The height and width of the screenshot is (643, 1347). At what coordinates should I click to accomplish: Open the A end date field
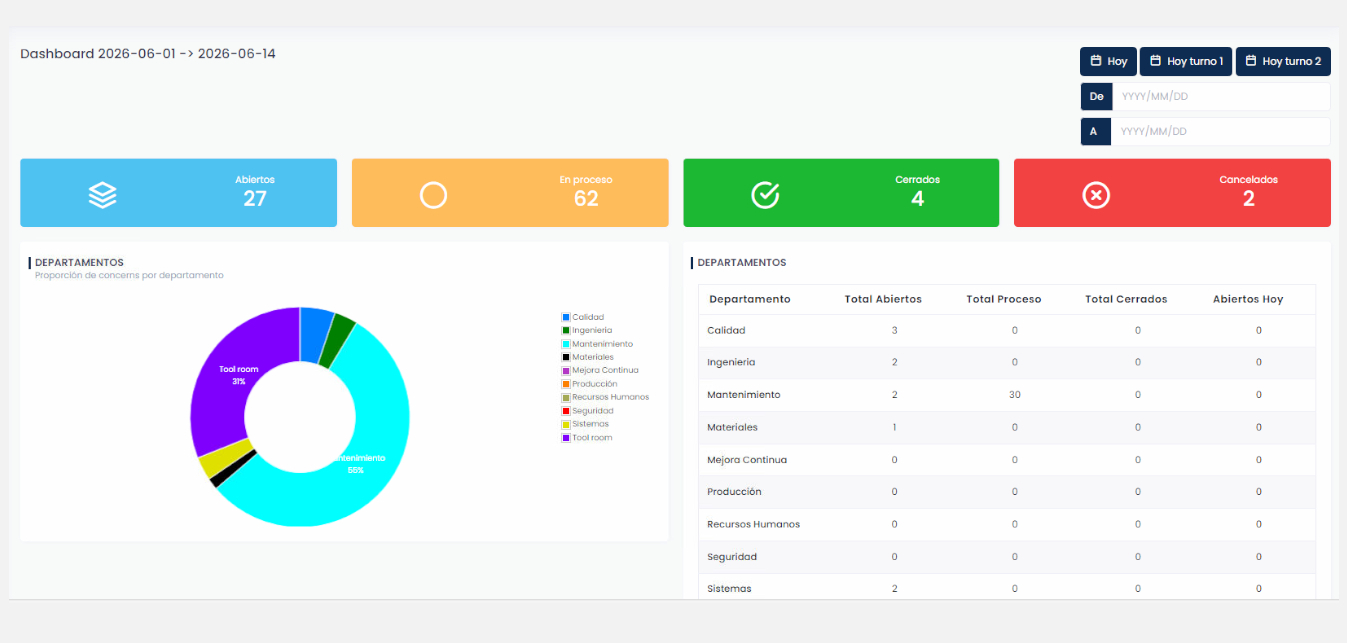1220,131
